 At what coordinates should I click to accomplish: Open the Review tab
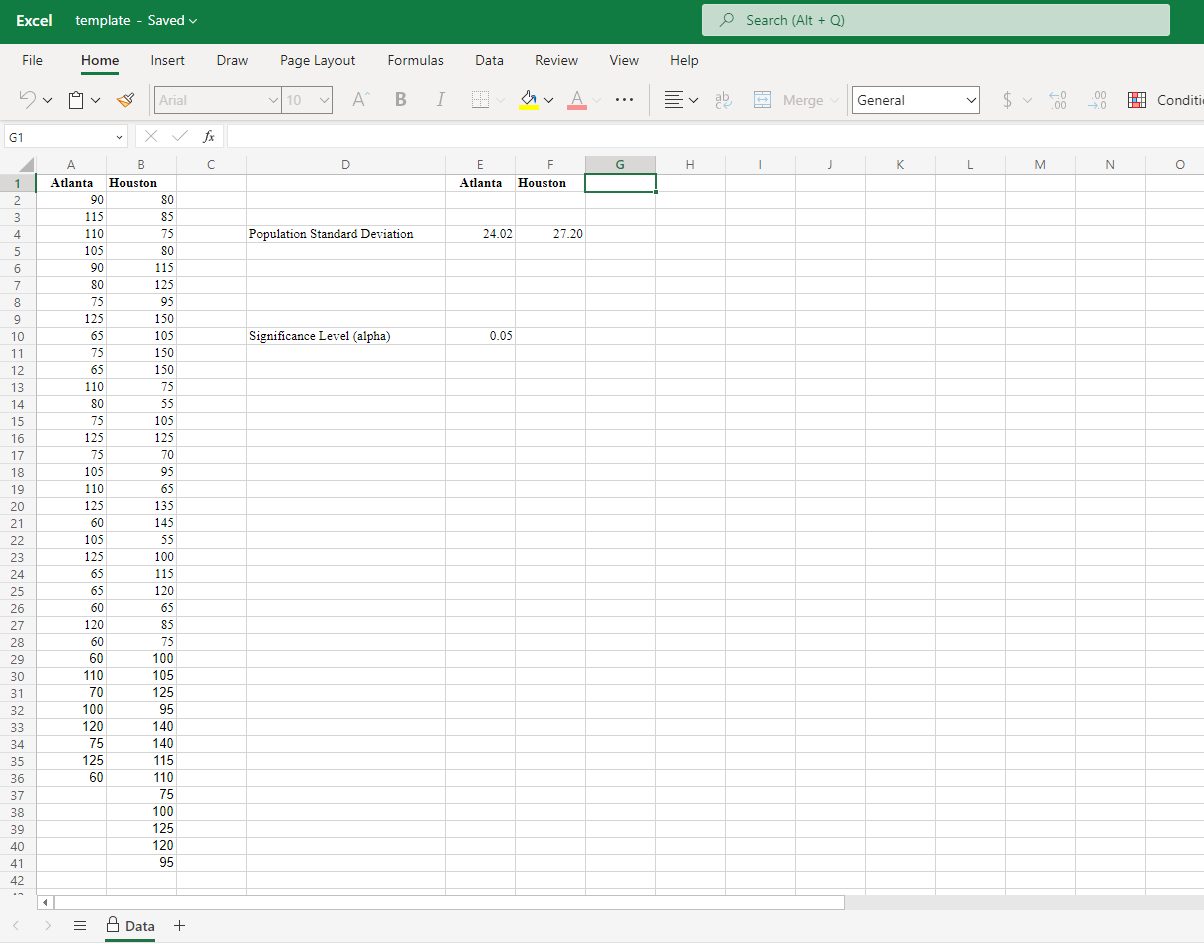[556, 60]
